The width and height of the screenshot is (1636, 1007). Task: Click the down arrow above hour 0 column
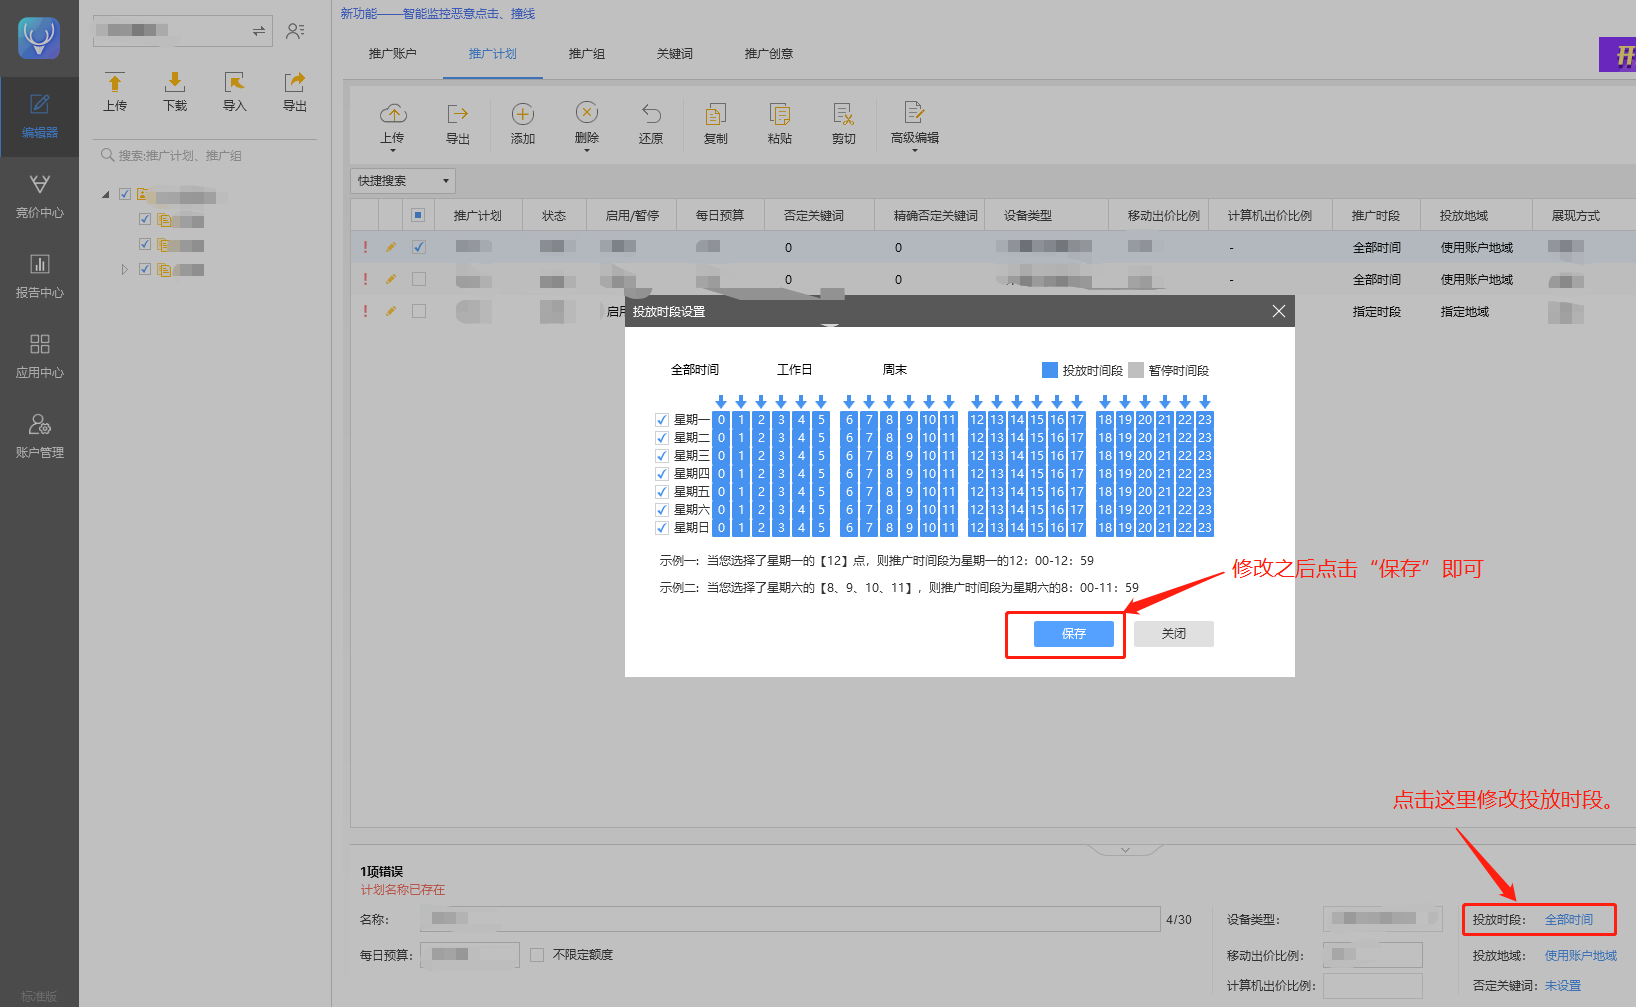(721, 402)
